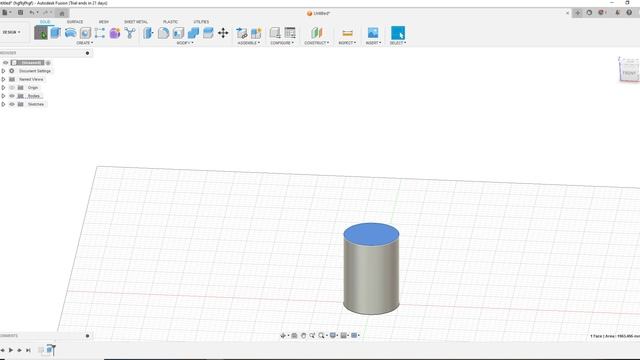Activate the root component radio button
This screenshot has width=640, height=360.
click(48, 63)
